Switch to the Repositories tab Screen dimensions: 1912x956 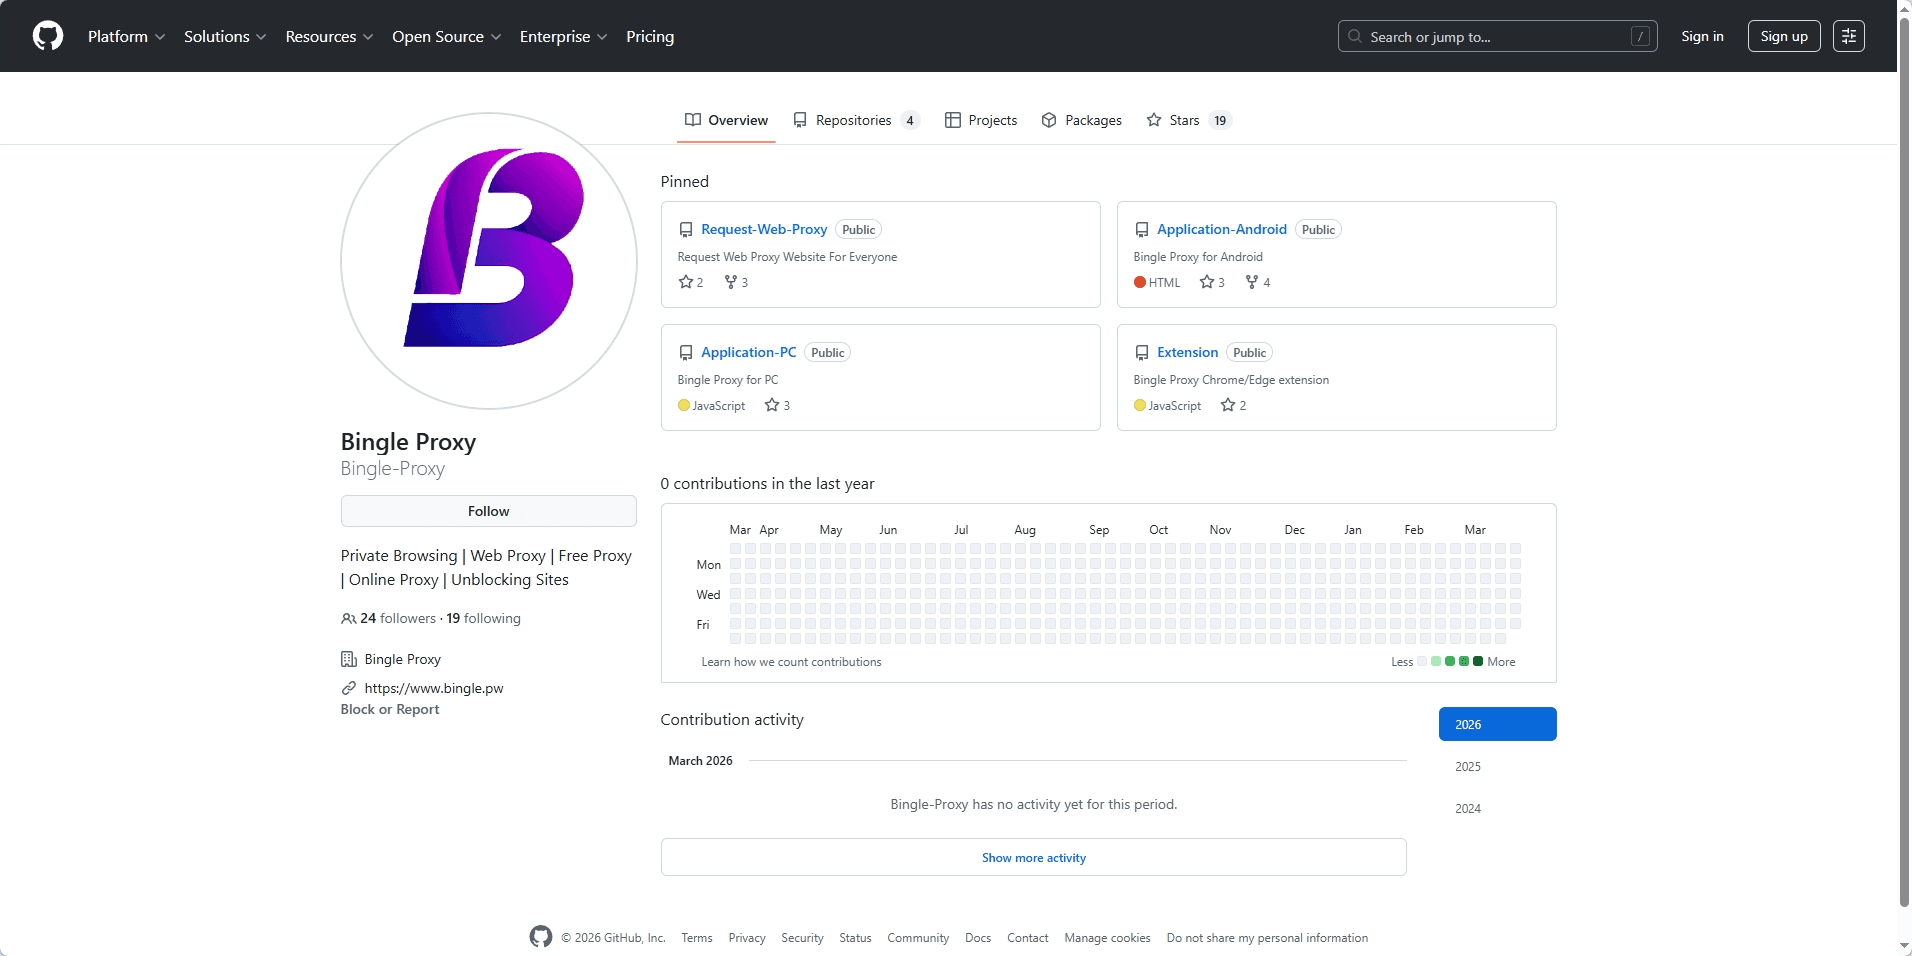coord(855,120)
